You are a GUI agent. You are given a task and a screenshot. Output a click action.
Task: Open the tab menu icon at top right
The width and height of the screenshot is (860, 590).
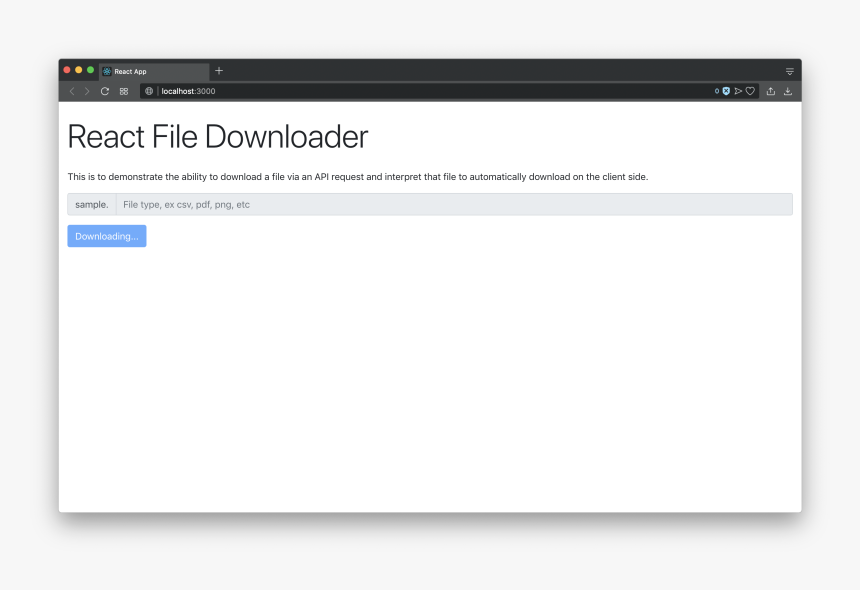tap(790, 71)
